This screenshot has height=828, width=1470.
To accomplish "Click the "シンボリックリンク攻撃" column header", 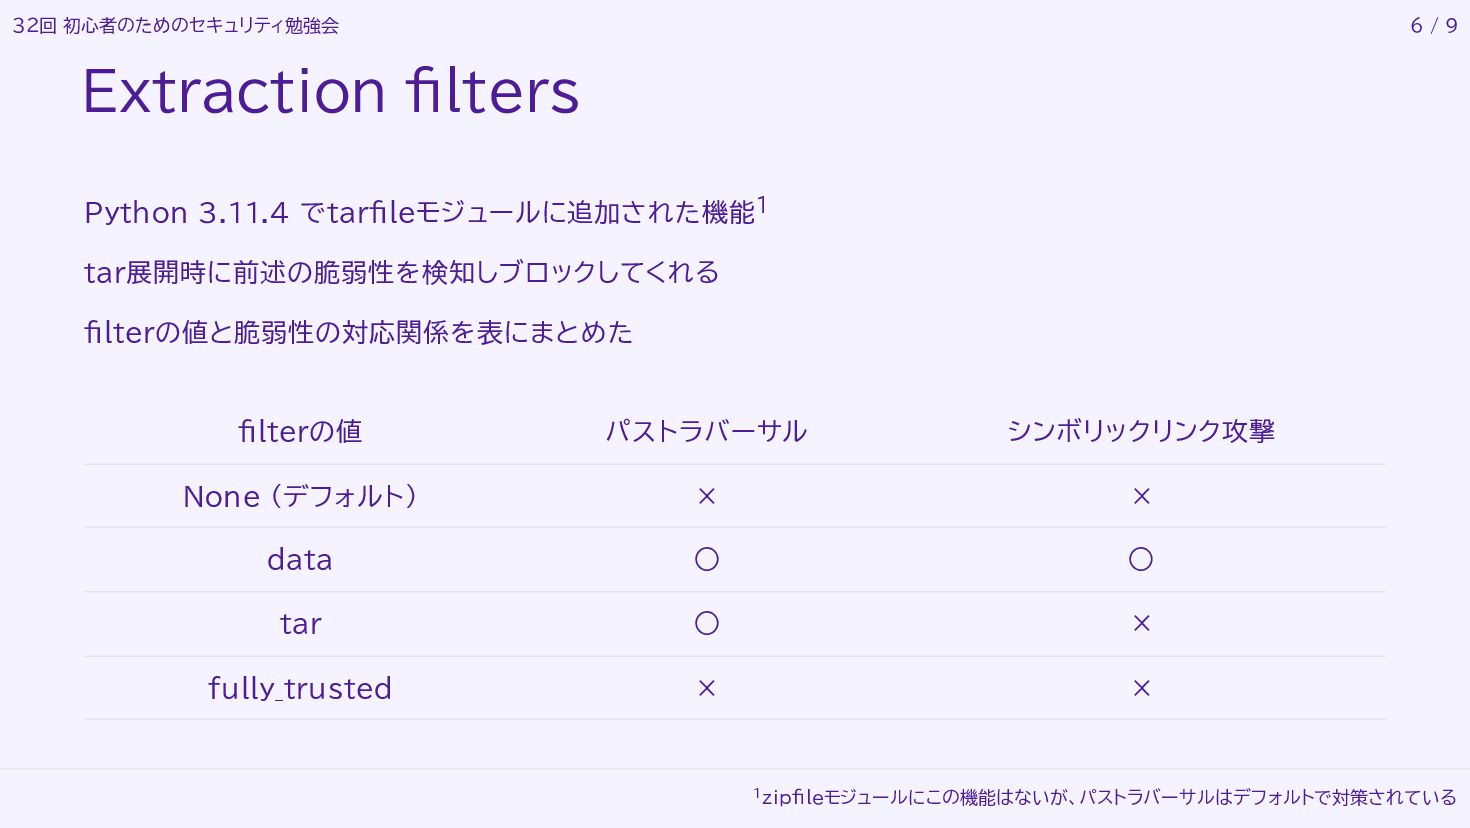I will click(1141, 431).
